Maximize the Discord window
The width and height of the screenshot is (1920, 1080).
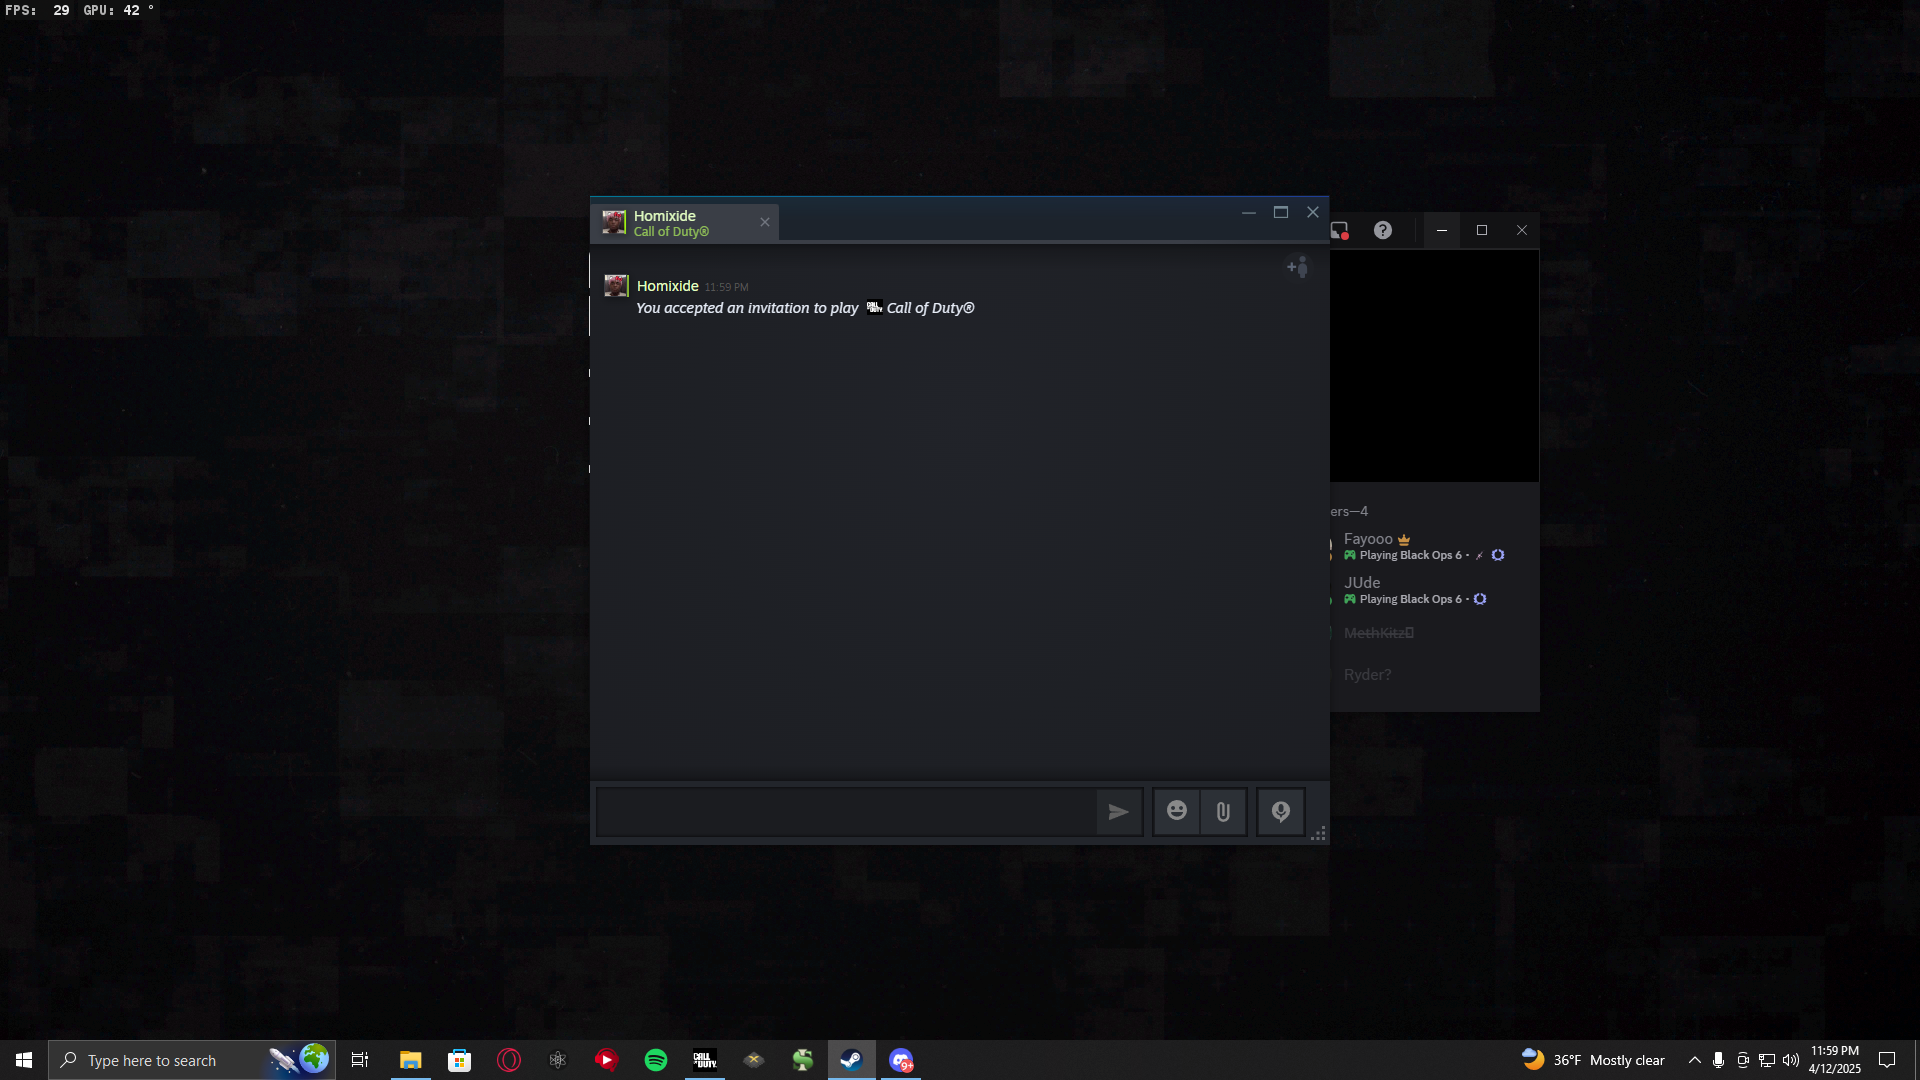coord(1482,231)
